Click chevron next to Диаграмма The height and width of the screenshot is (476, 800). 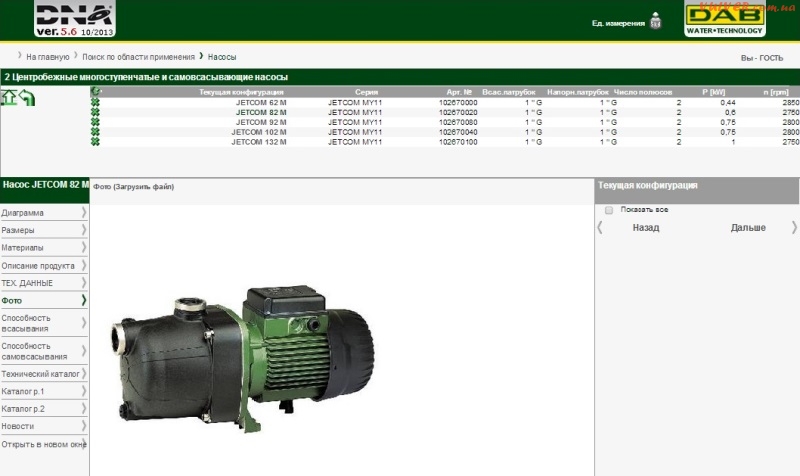coord(84,212)
